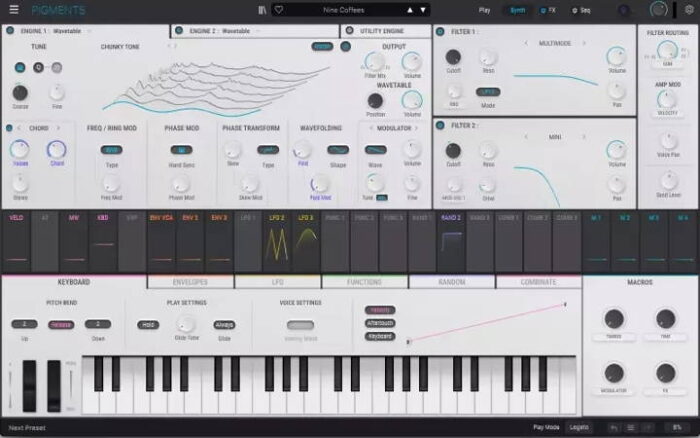700x438 pixels.
Task: Select the Aftertouch button
Action: 380,323
